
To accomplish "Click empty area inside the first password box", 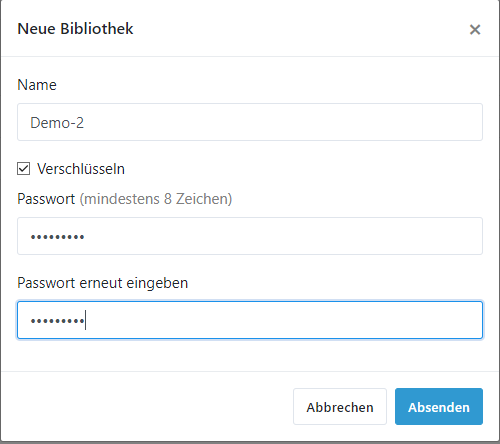I will pyautogui.click(x=283, y=236).
